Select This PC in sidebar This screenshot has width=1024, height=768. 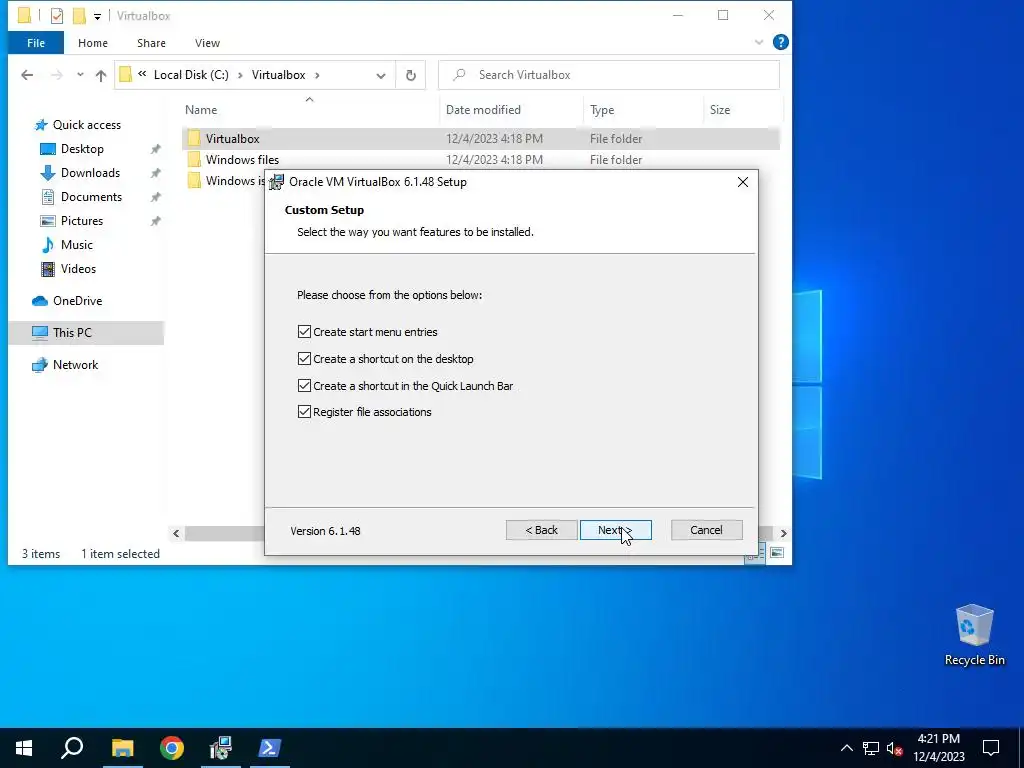72,332
